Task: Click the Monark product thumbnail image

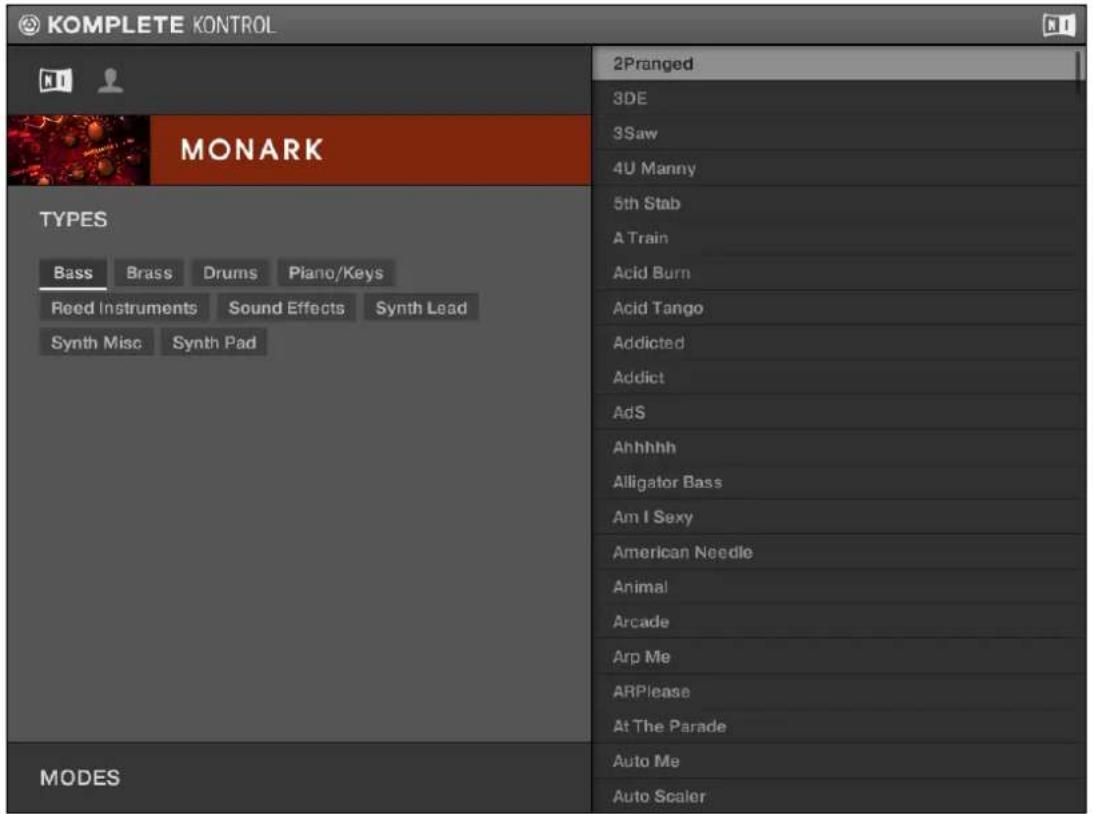Action: (79, 150)
